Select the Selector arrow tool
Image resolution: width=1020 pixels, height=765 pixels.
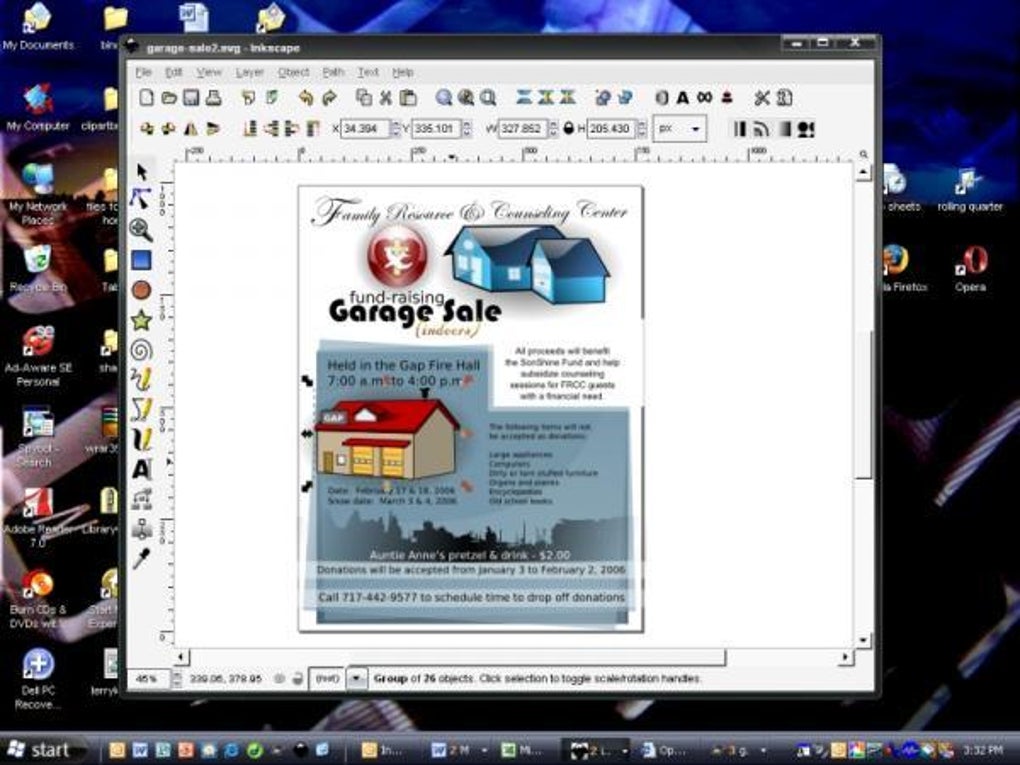[x=142, y=171]
